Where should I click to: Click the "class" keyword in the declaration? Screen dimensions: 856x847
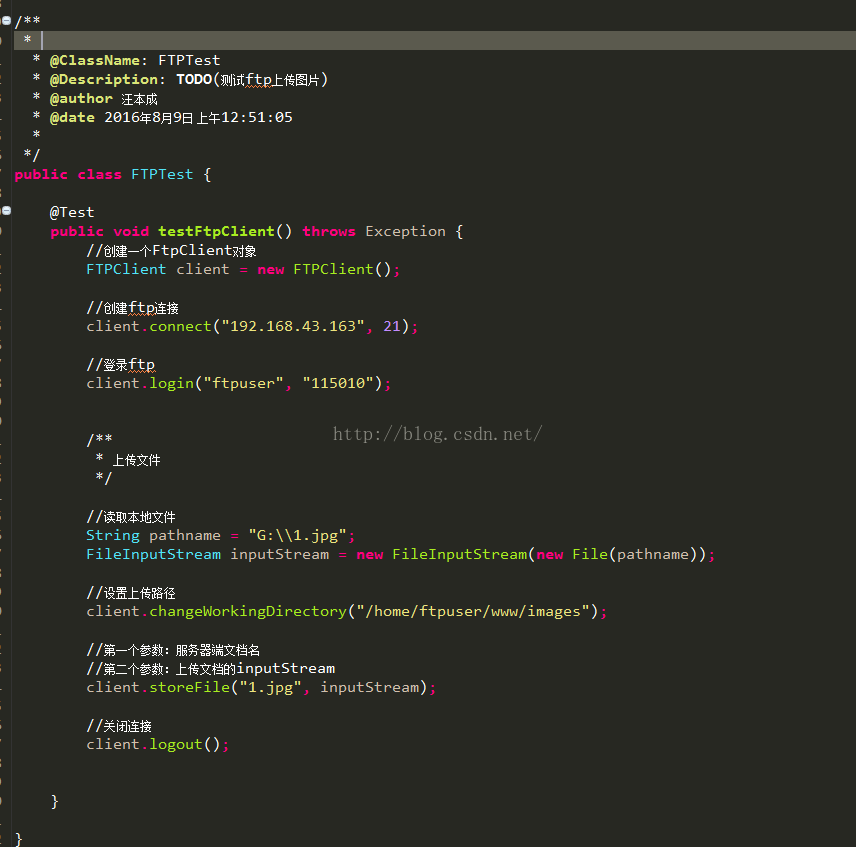click(99, 175)
